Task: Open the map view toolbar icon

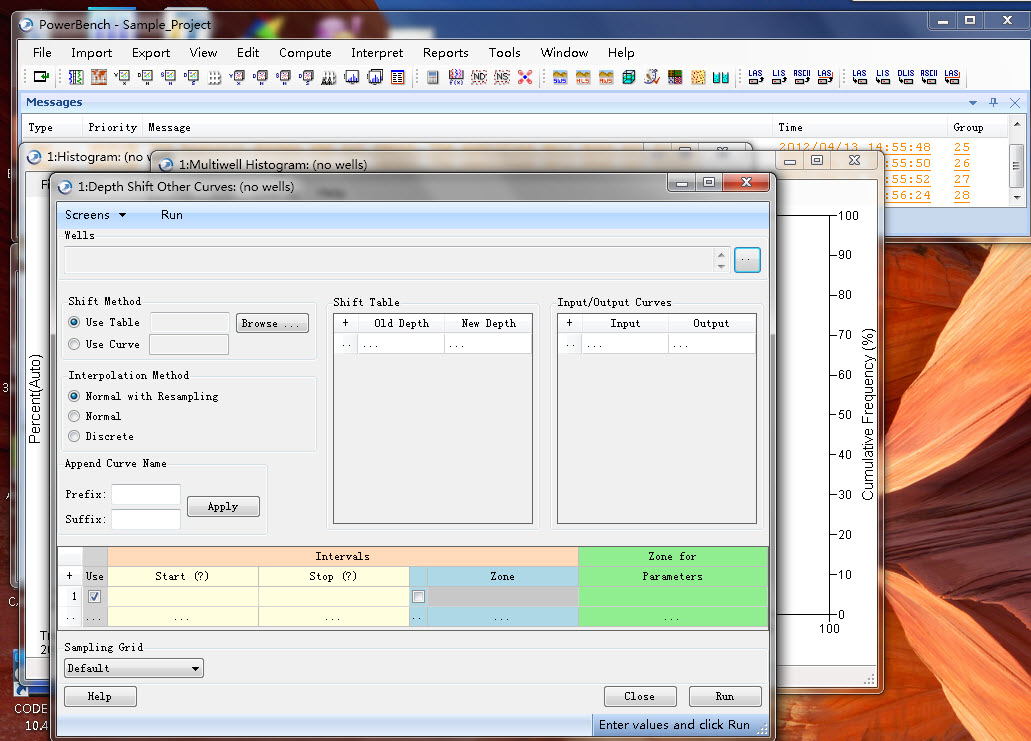Action: [x=99, y=77]
